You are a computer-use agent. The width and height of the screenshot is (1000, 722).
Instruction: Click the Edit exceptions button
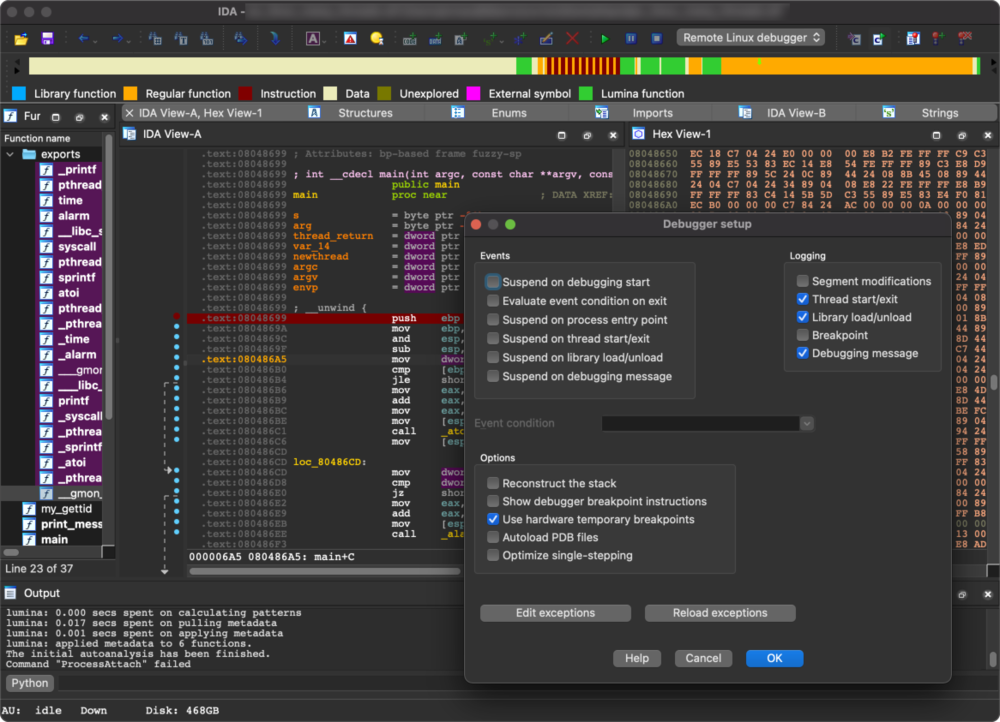pyautogui.click(x=555, y=613)
